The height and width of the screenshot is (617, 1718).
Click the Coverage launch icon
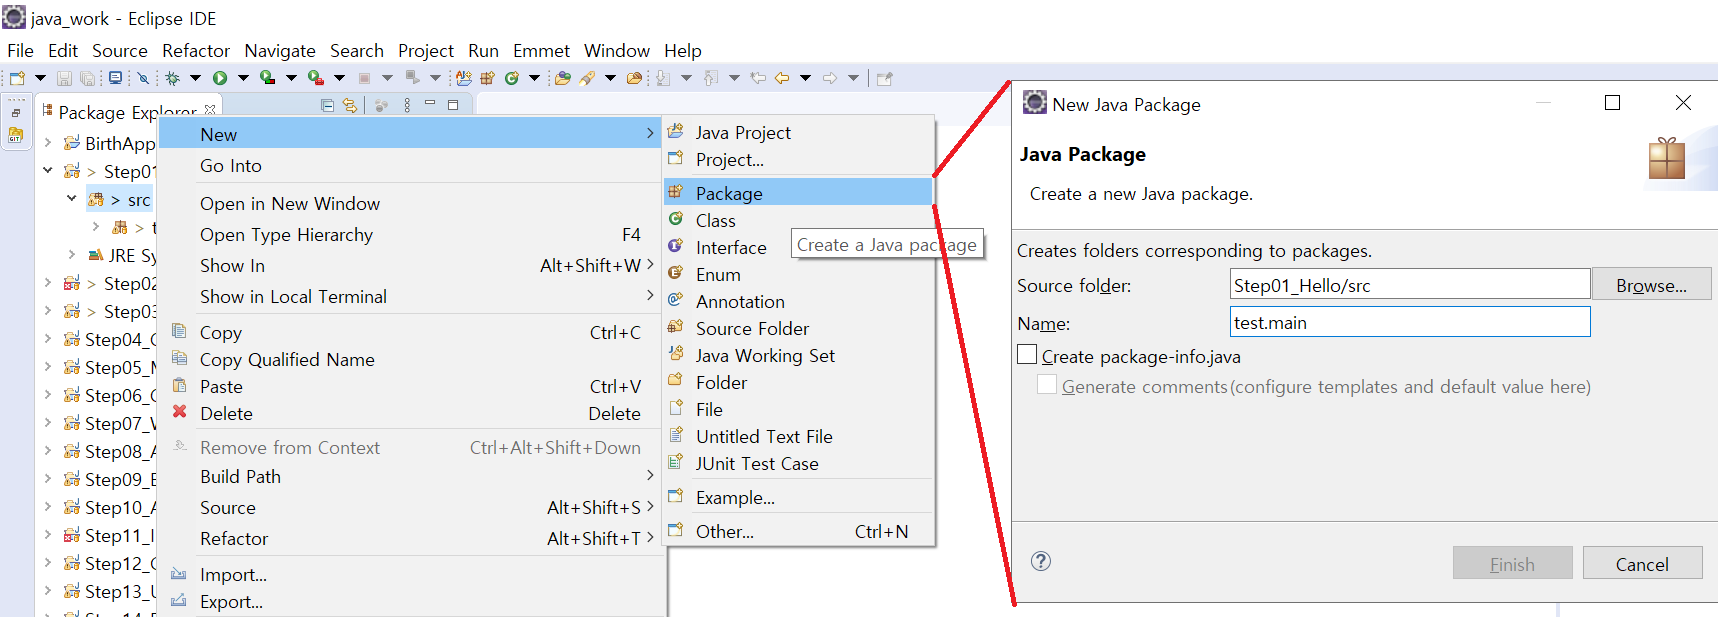tap(267, 78)
